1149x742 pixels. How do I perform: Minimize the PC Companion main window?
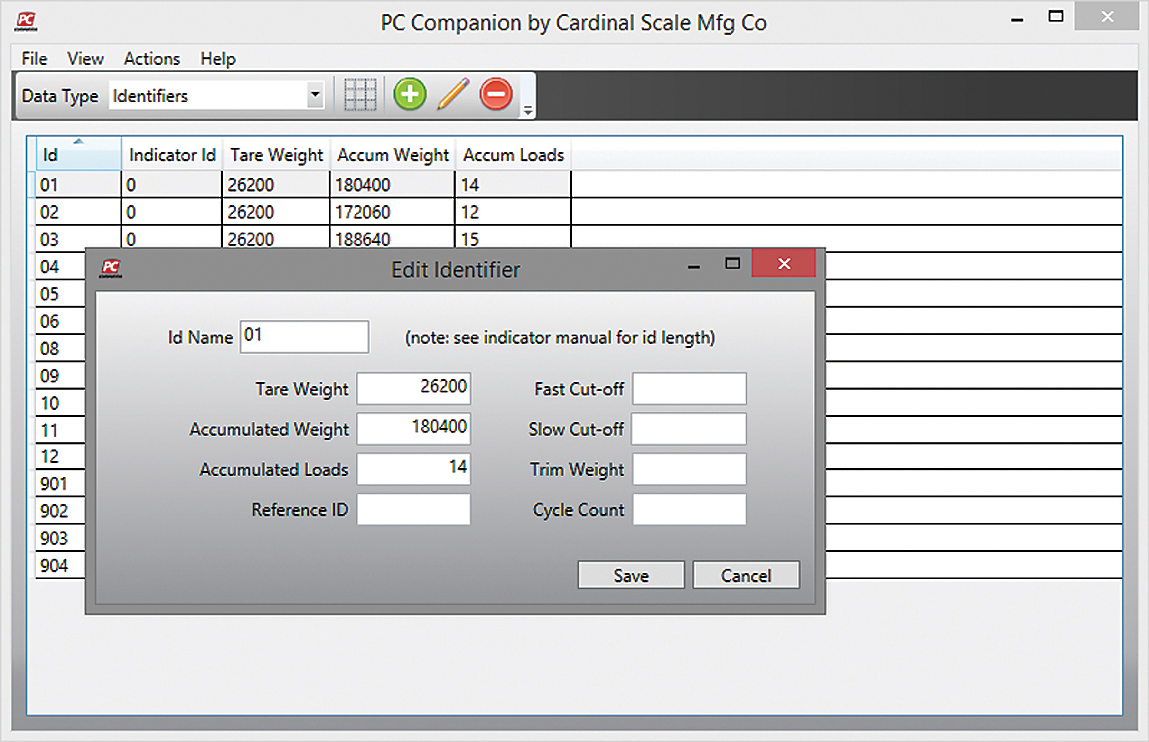coord(1016,20)
